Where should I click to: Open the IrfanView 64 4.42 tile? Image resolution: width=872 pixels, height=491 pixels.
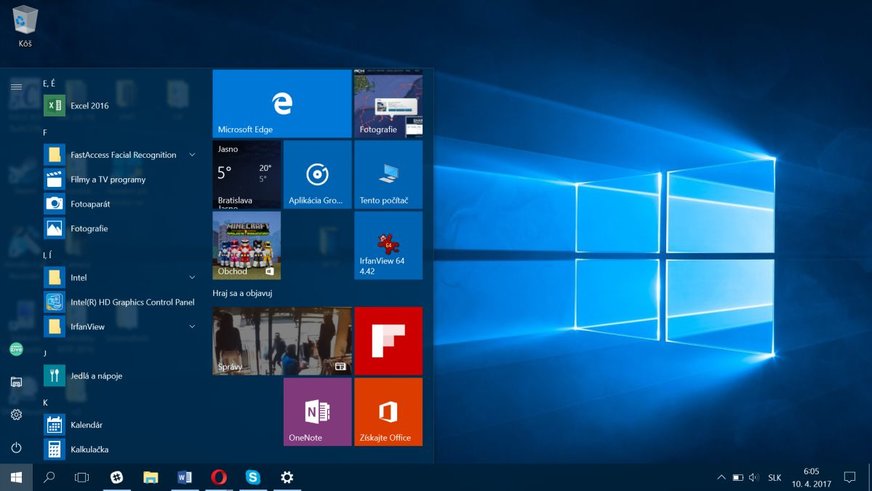pyautogui.click(x=388, y=245)
